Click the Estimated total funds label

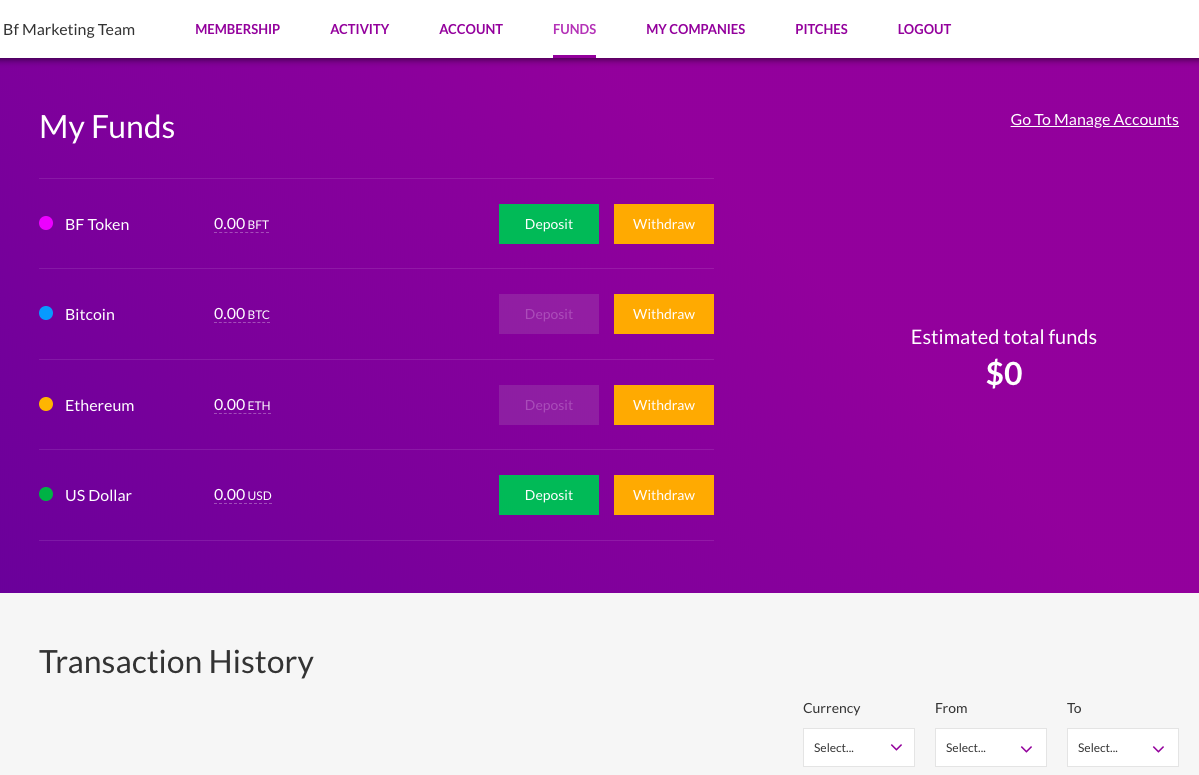click(x=1003, y=337)
